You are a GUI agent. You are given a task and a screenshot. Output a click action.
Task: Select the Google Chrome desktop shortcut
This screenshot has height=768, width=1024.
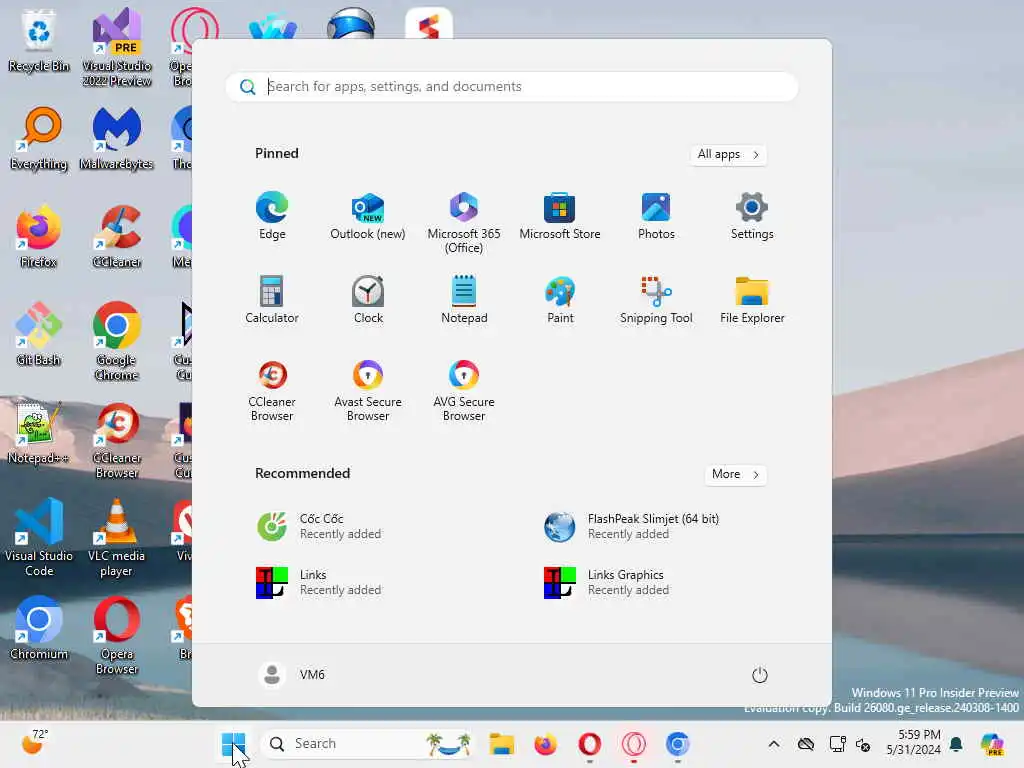pos(117,342)
